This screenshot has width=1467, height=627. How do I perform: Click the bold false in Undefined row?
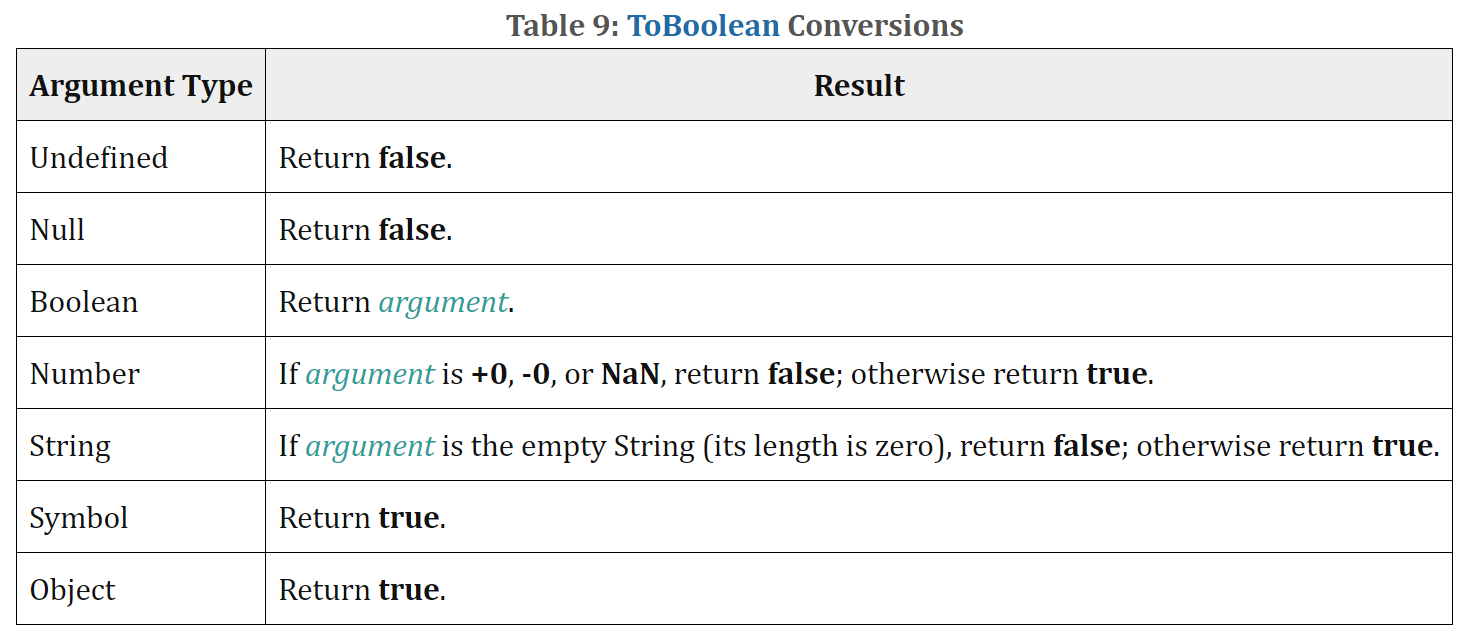[x=411, y=158]
